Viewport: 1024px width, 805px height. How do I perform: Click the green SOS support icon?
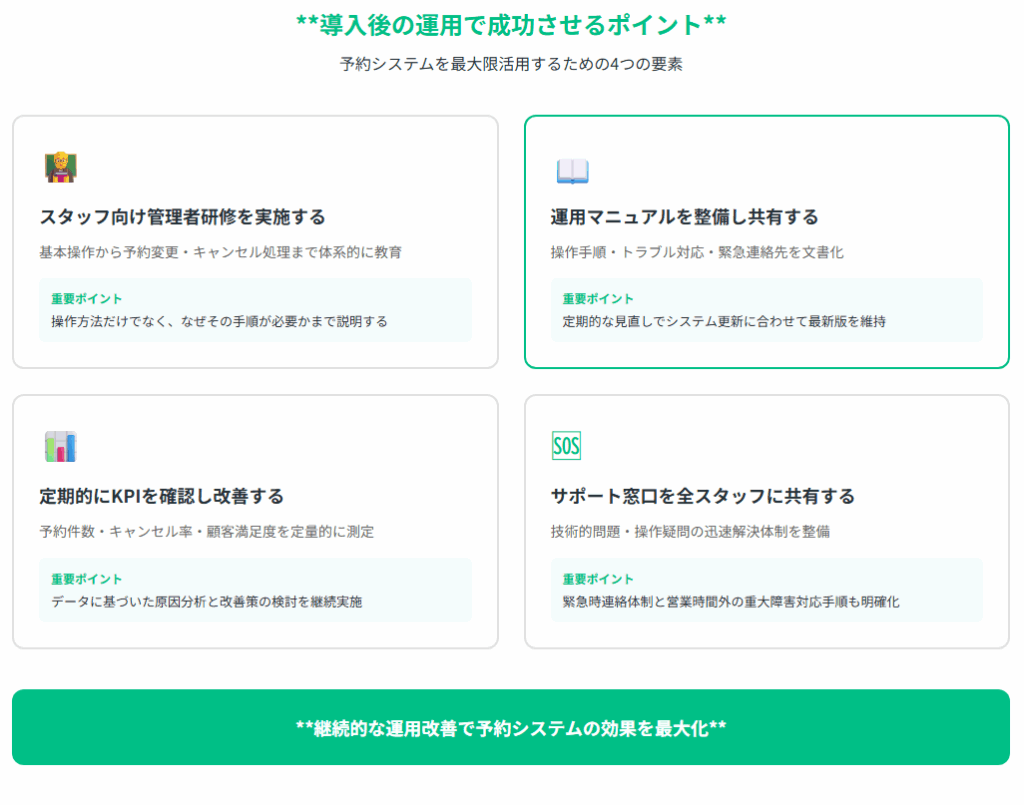(566, 446)
